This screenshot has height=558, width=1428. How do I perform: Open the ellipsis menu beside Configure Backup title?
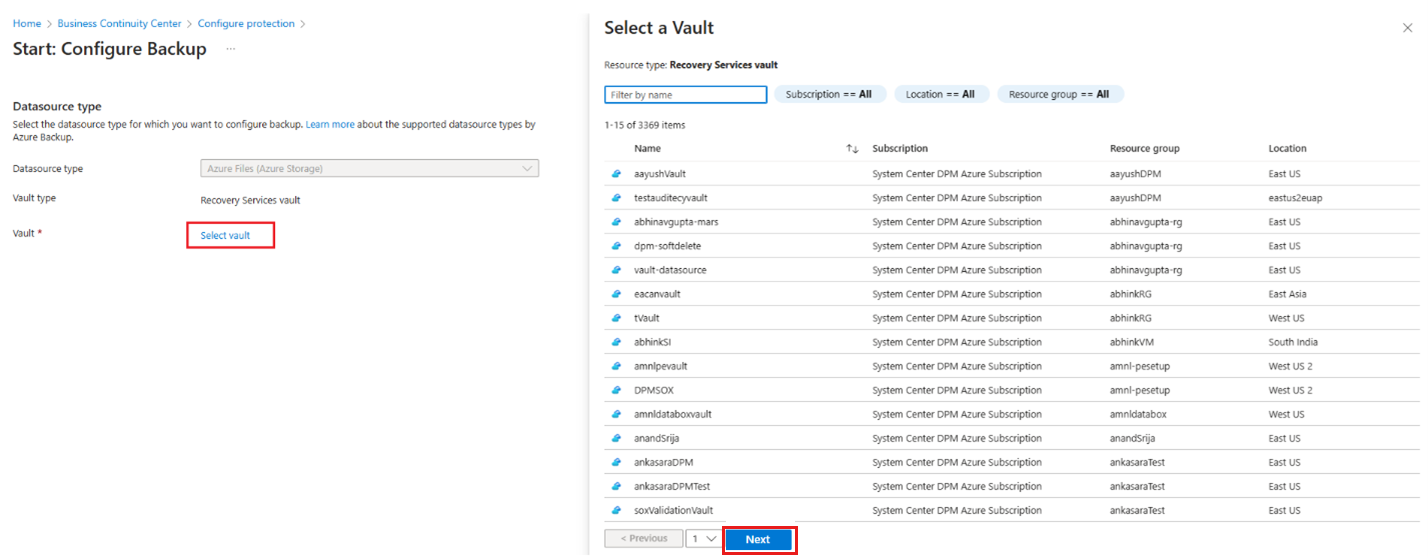231,49
